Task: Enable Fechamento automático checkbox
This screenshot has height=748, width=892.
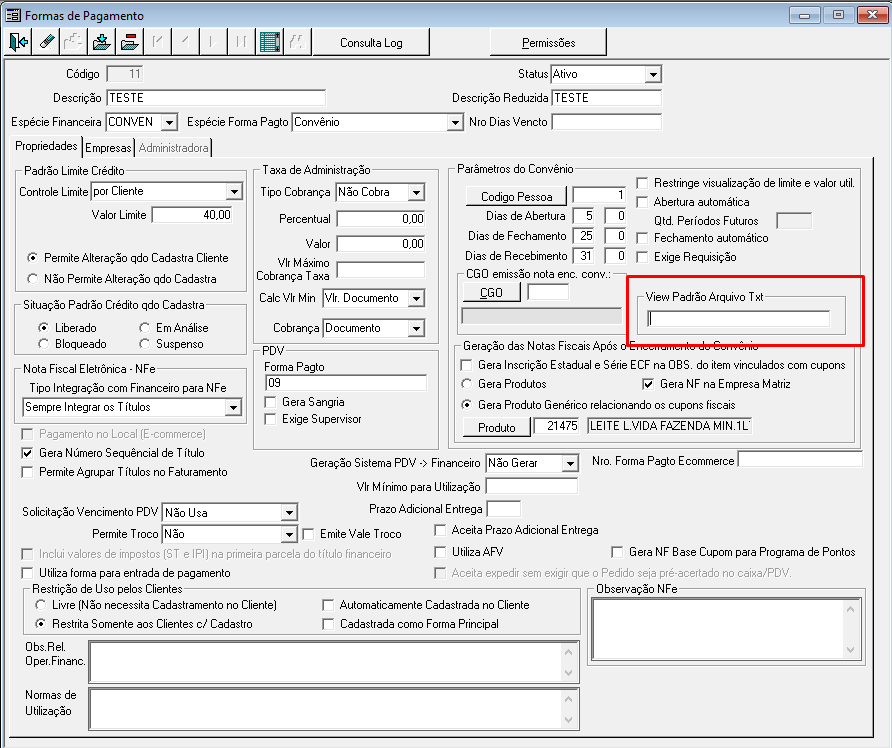Action: click(x=642, y=238)
